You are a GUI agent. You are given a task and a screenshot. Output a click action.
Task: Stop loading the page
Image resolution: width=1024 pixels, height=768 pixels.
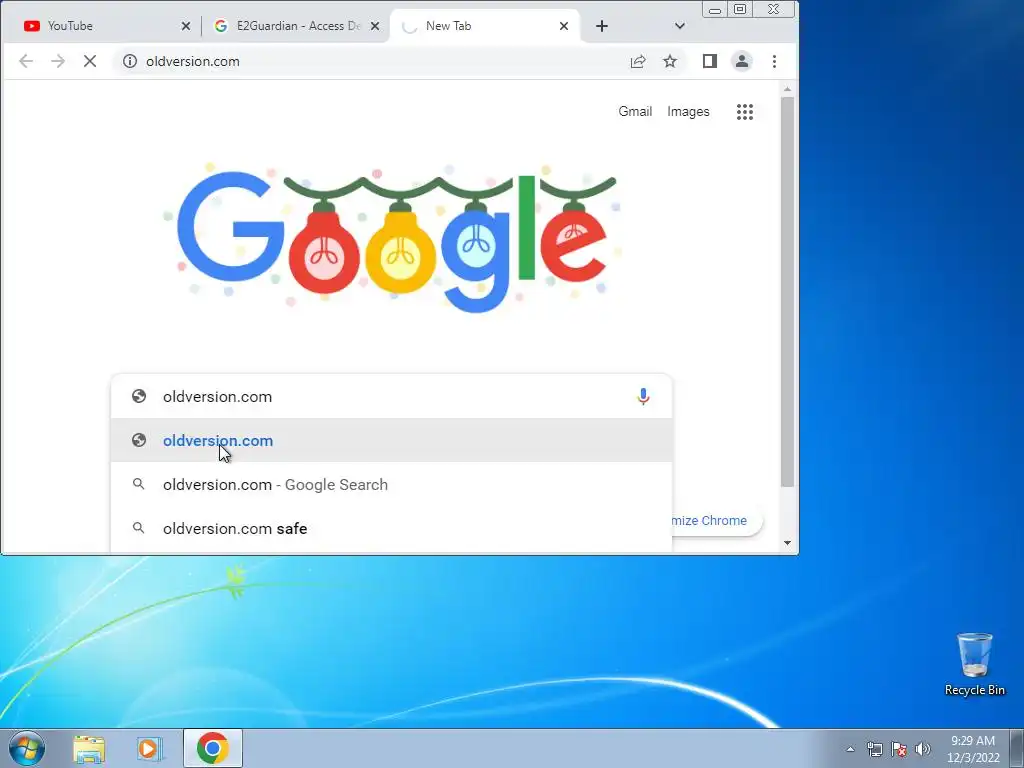90,61
